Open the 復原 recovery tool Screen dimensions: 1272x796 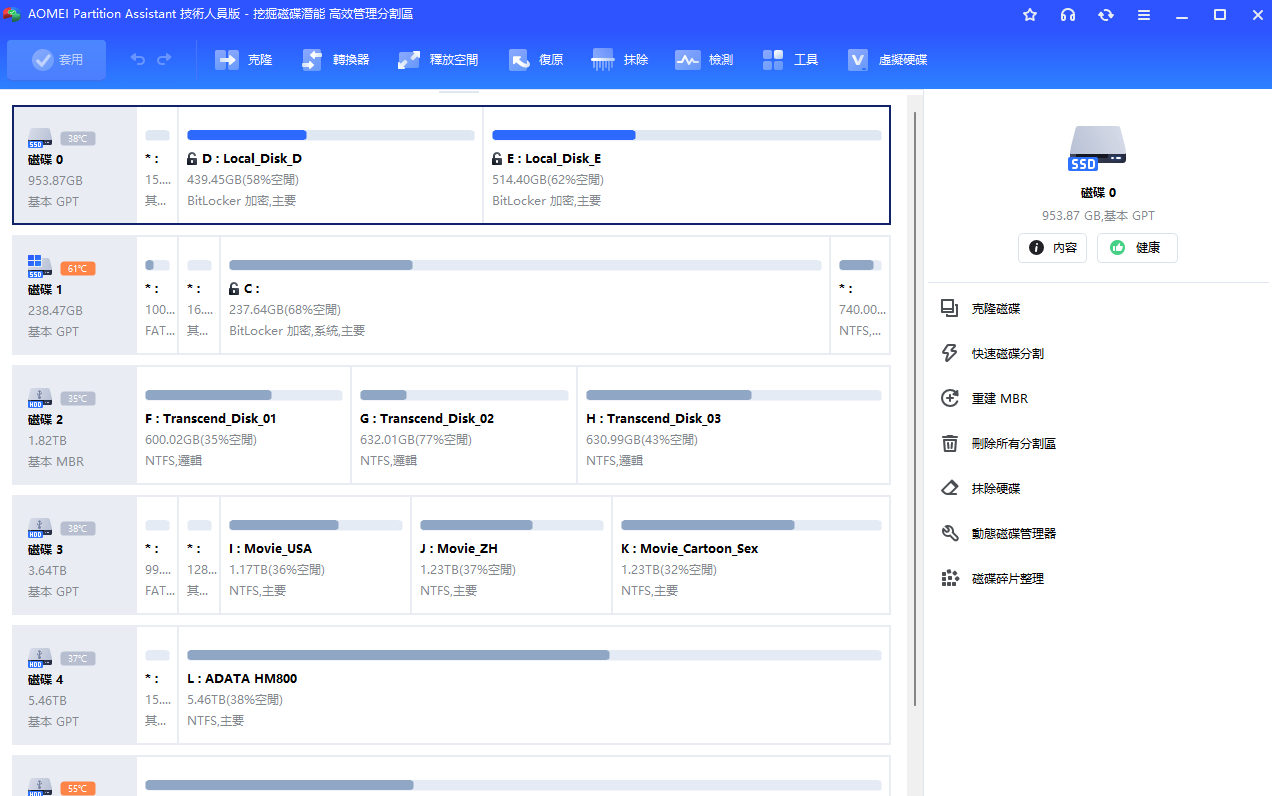point(536,60)
